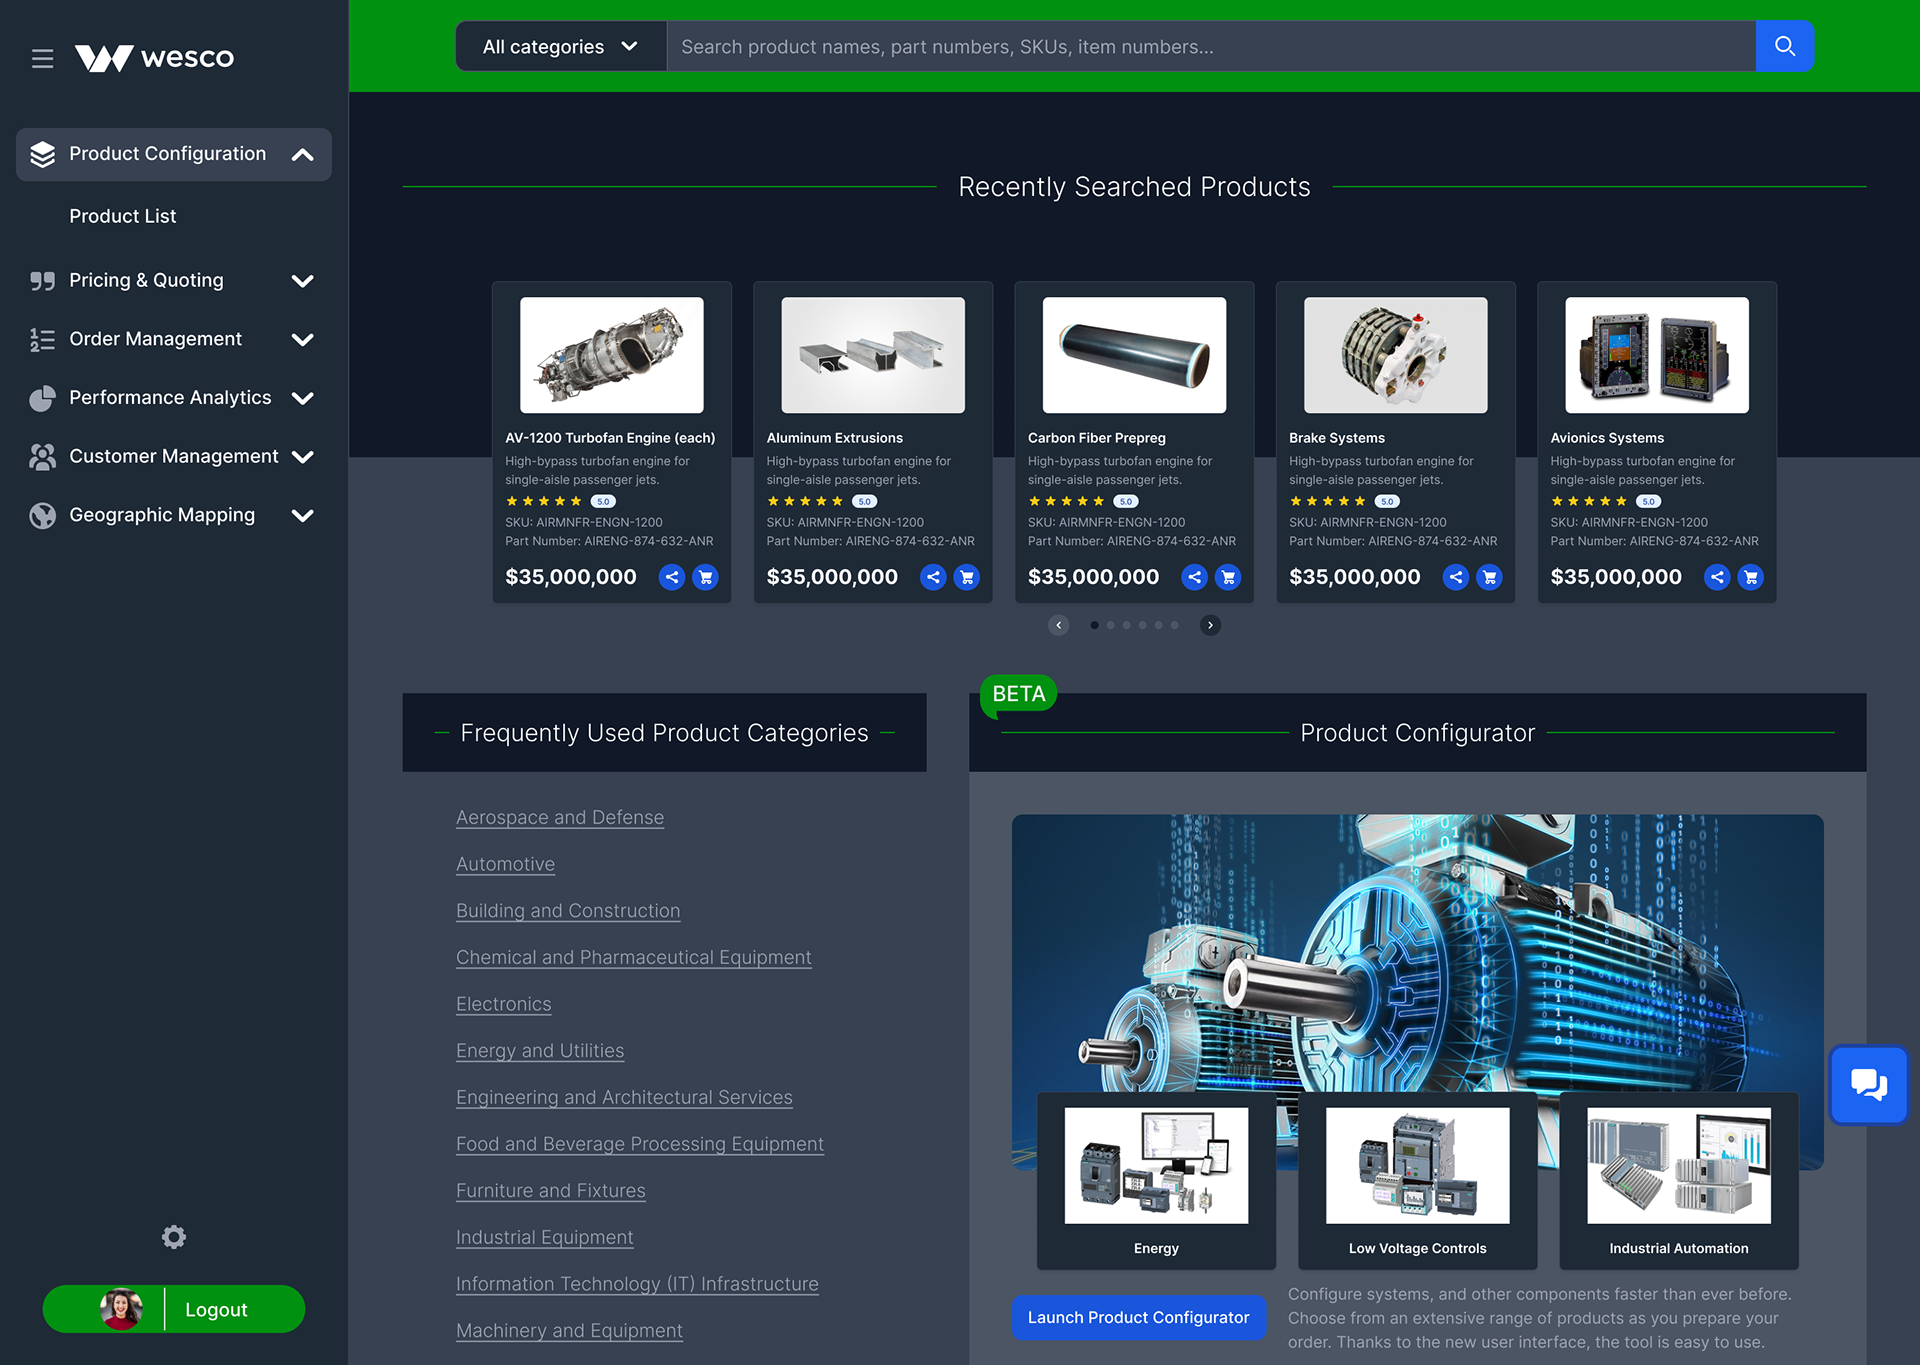Click the Order Management list icon
Image resolution: width=1920 pixels, height=1365 pixels.
point(42,340)
